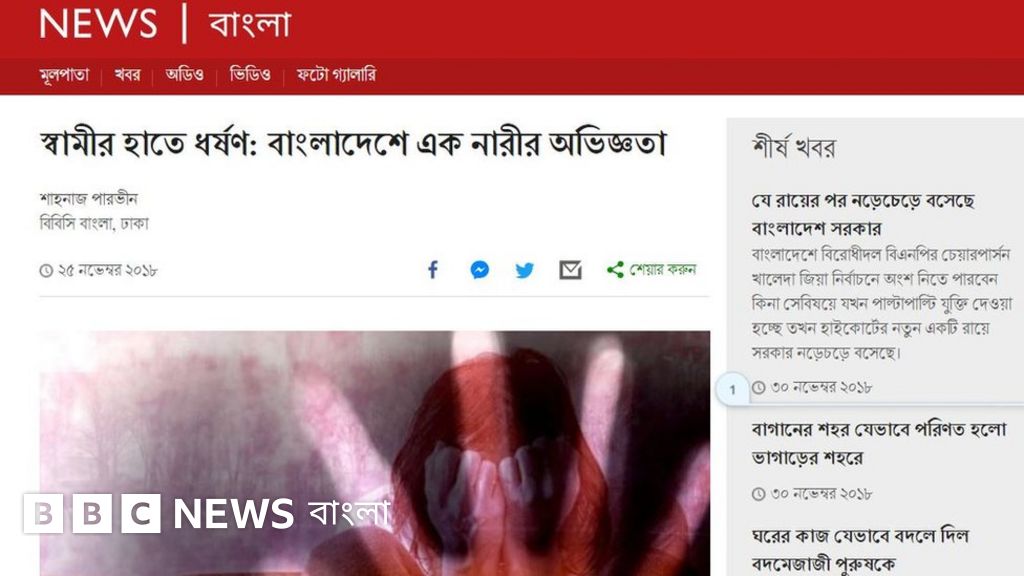Click the article's main illustration image

375,453
